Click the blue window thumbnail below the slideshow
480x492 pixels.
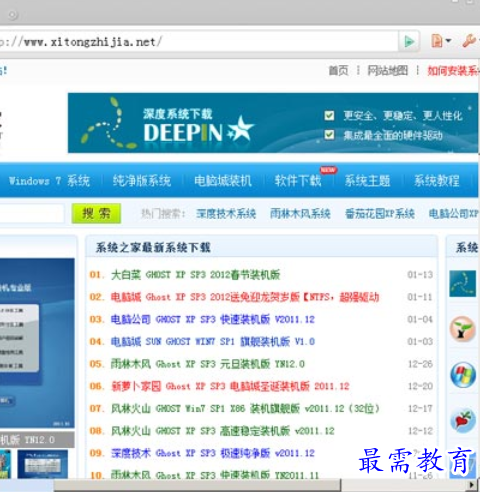pyautogui.click(x=43, y=464)
